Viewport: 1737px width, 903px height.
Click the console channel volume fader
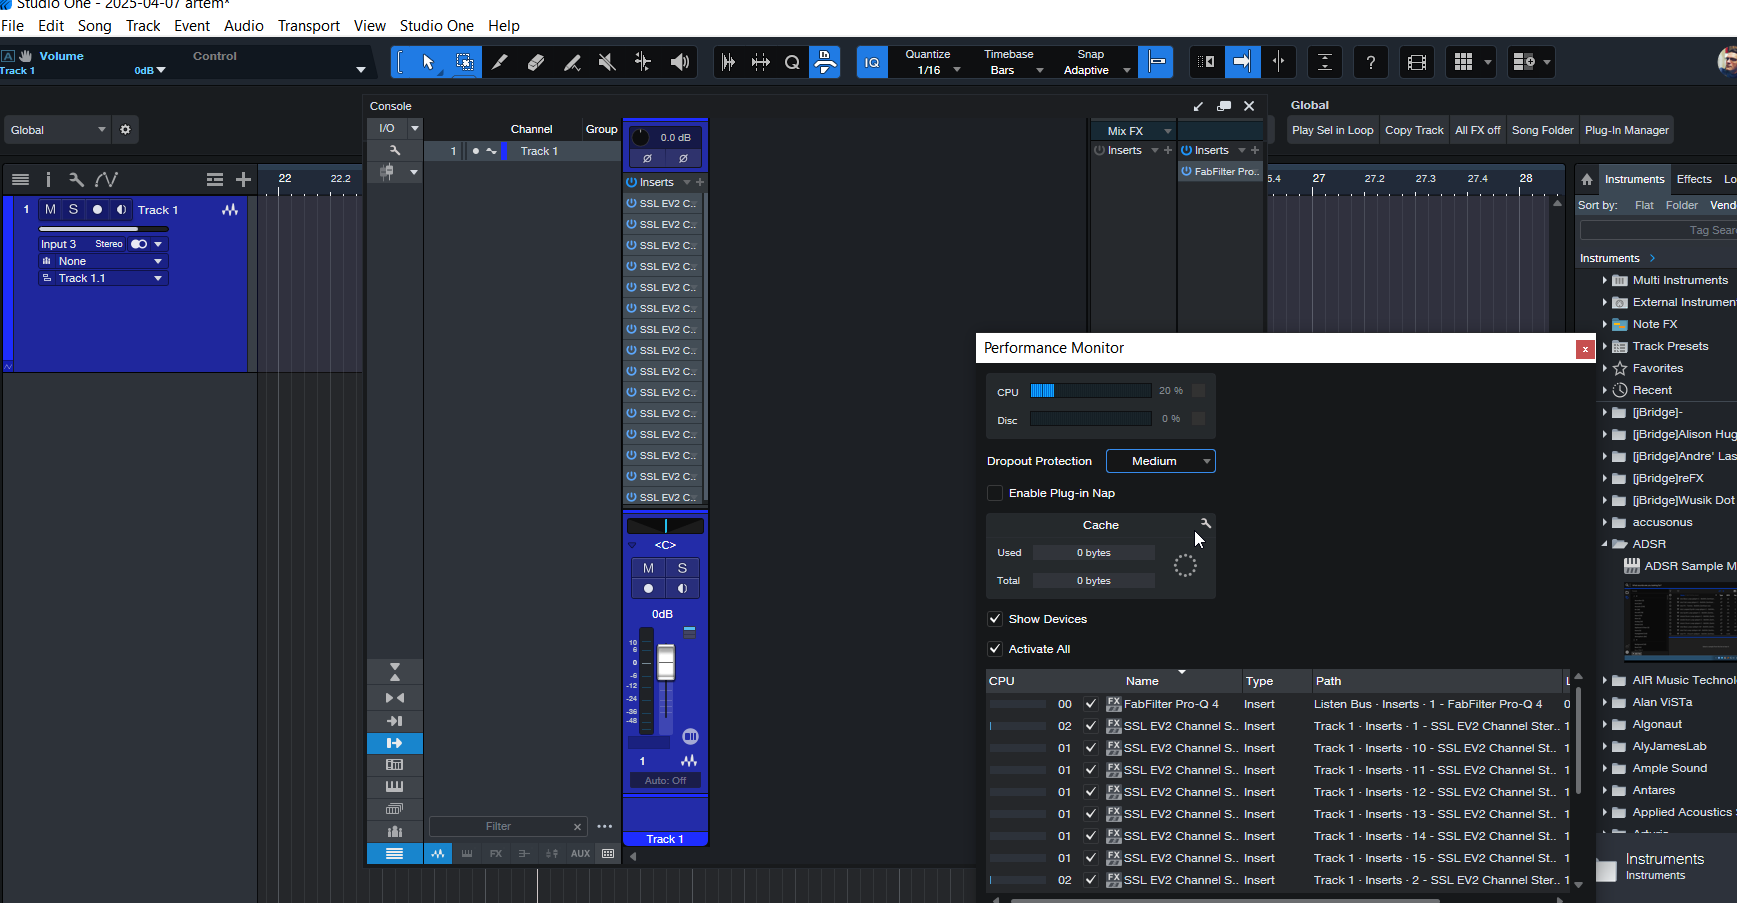point(666,662)
